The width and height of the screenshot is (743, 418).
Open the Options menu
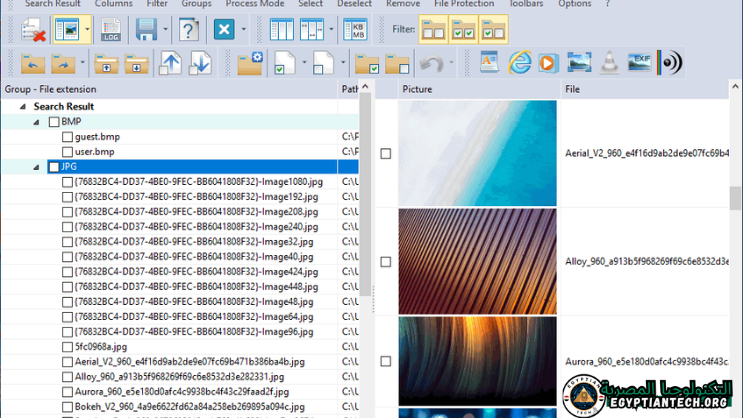coord(574,4)
